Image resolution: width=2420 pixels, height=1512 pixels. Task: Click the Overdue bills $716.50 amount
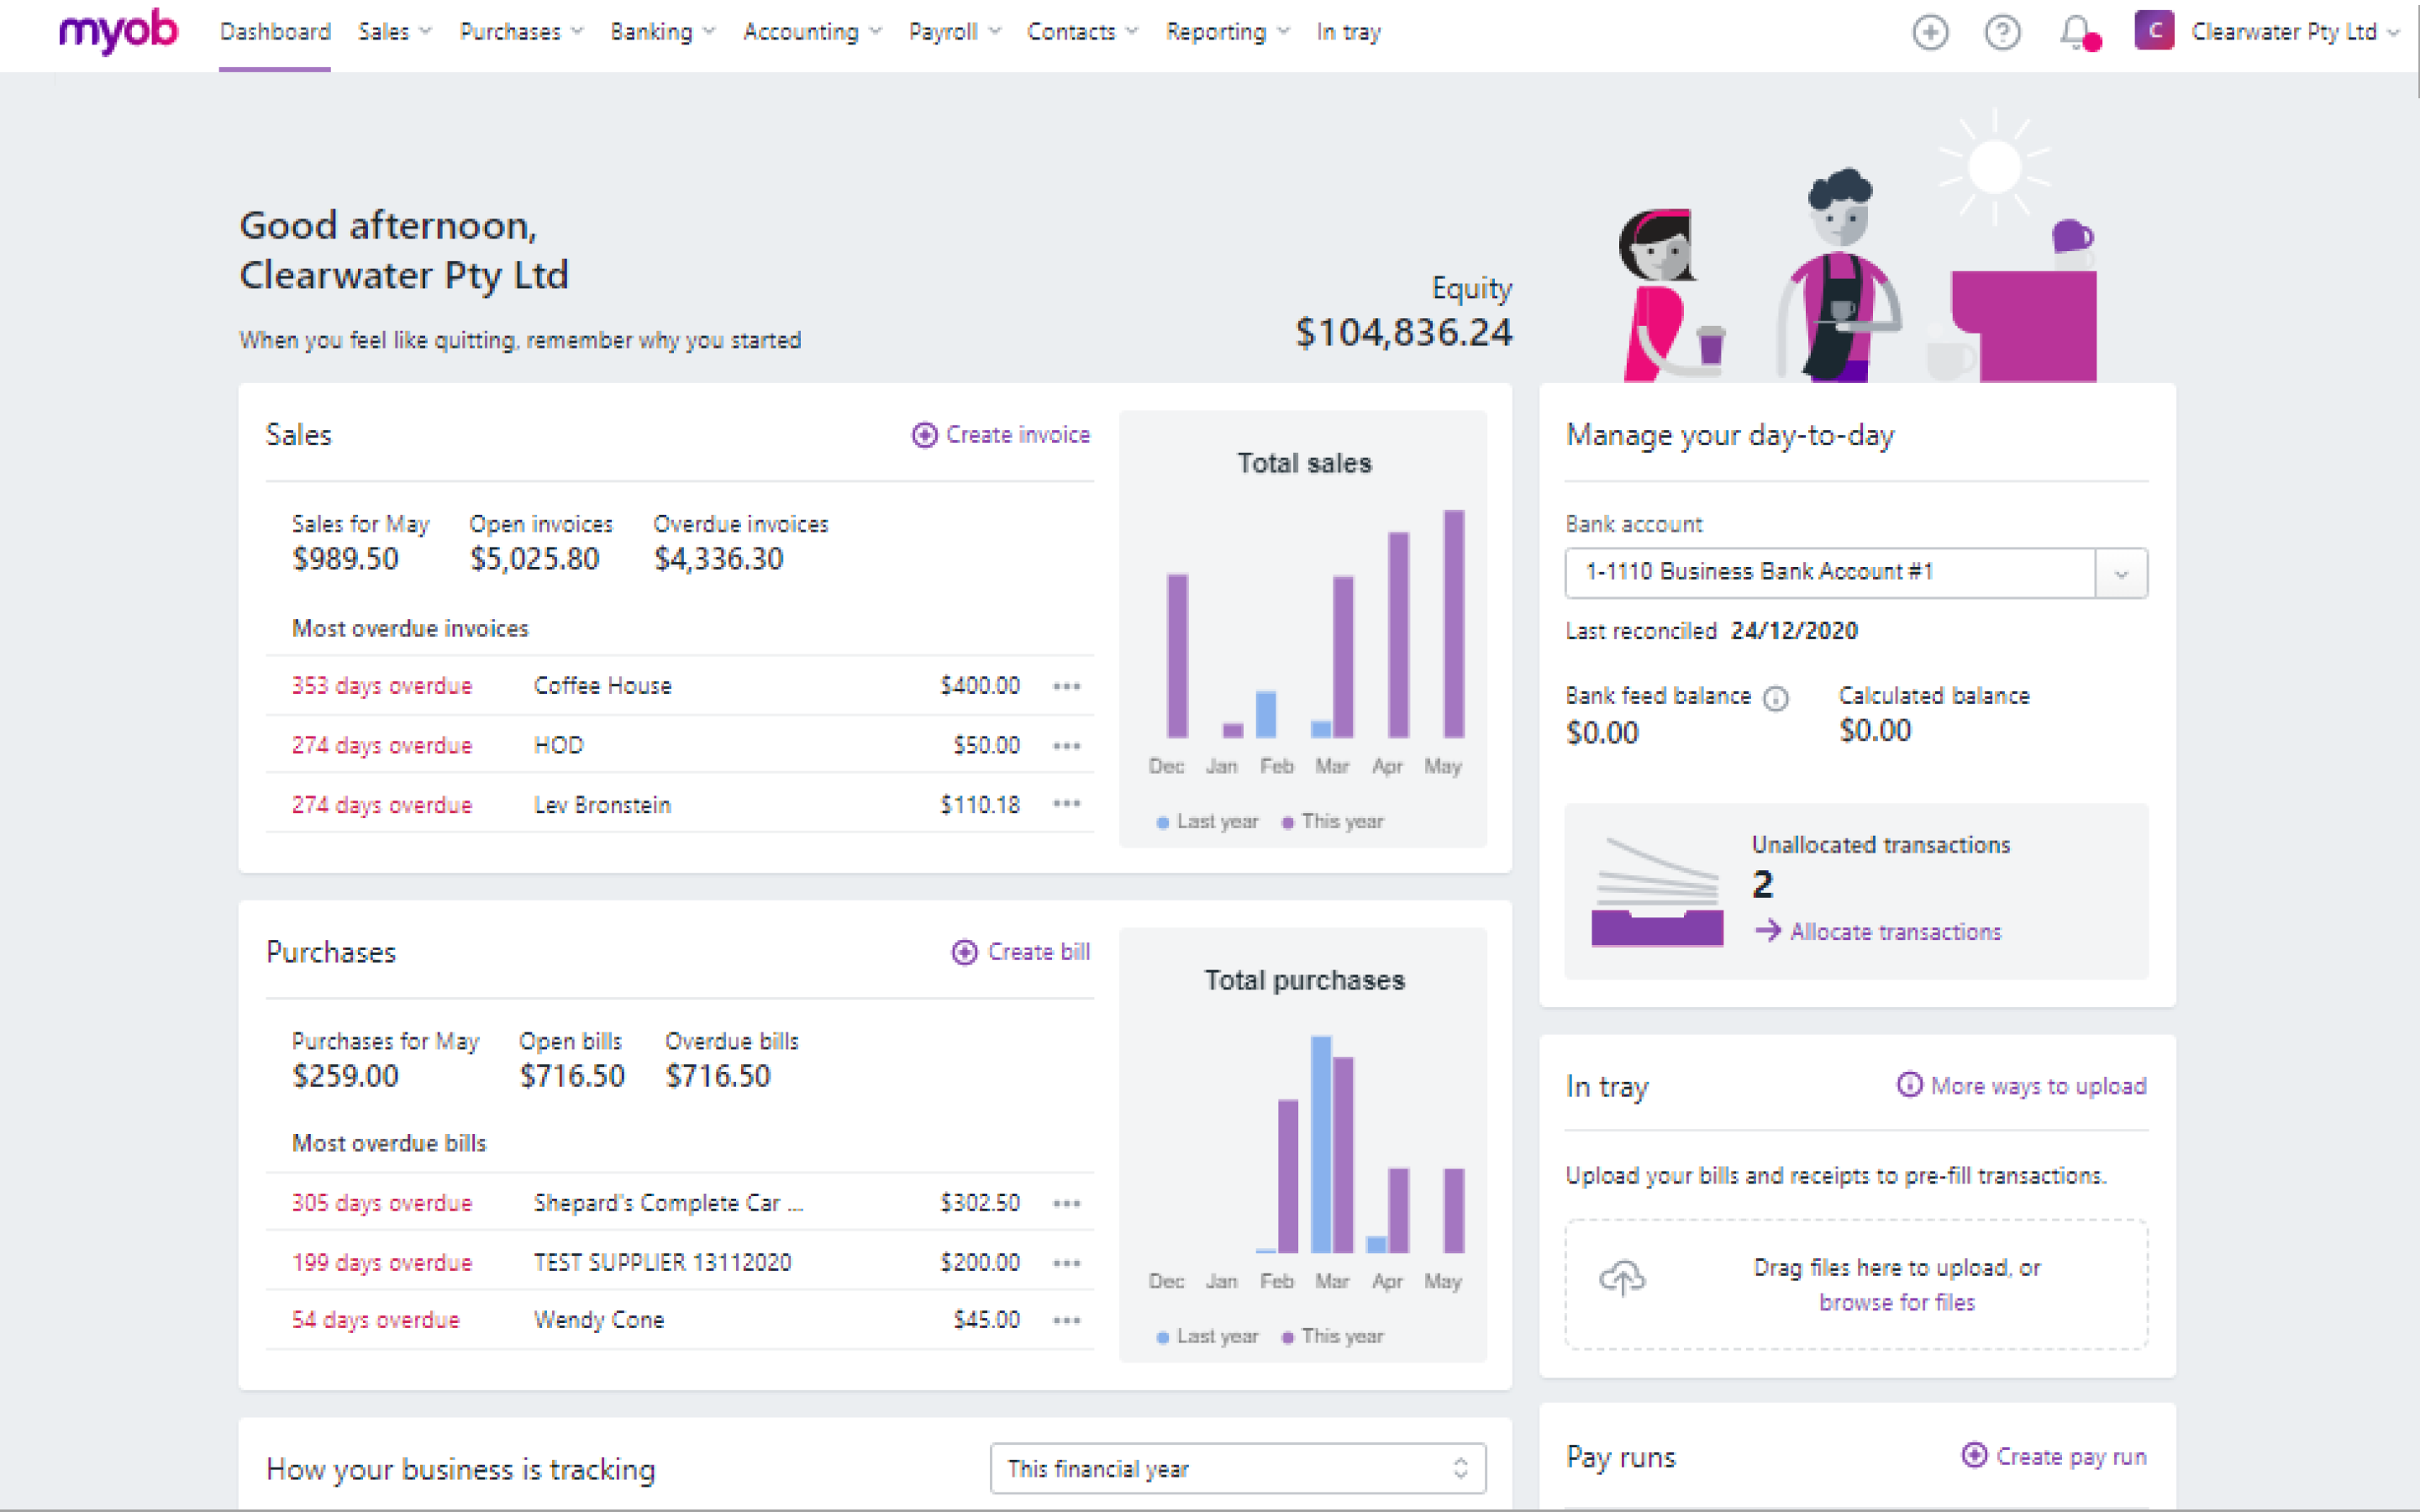[x=718, y=1076]
